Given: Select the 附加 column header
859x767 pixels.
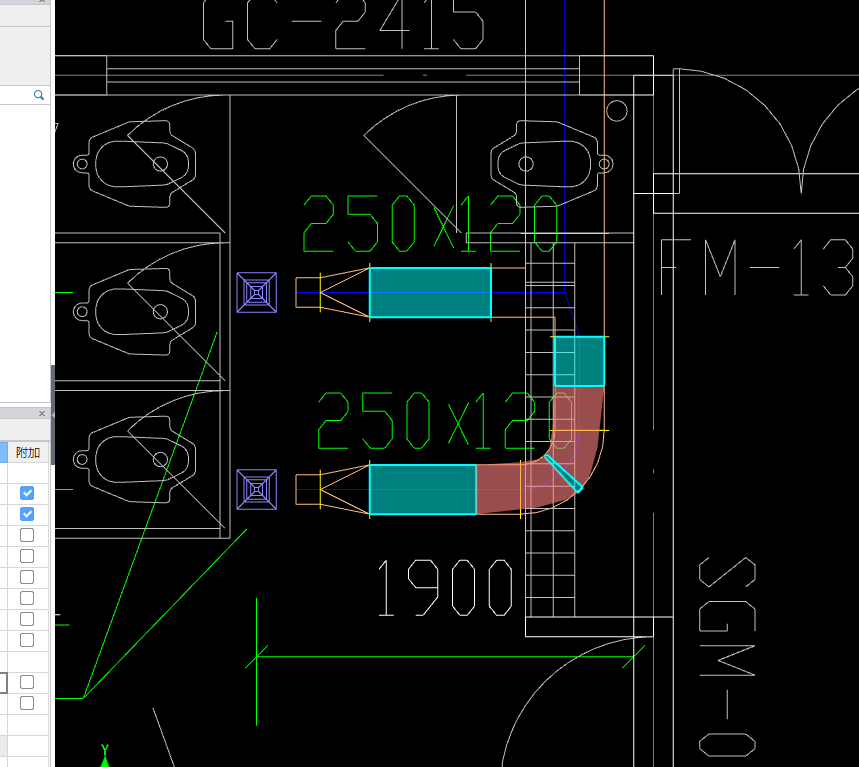Looking at the screenshot, I should point(28,453).
